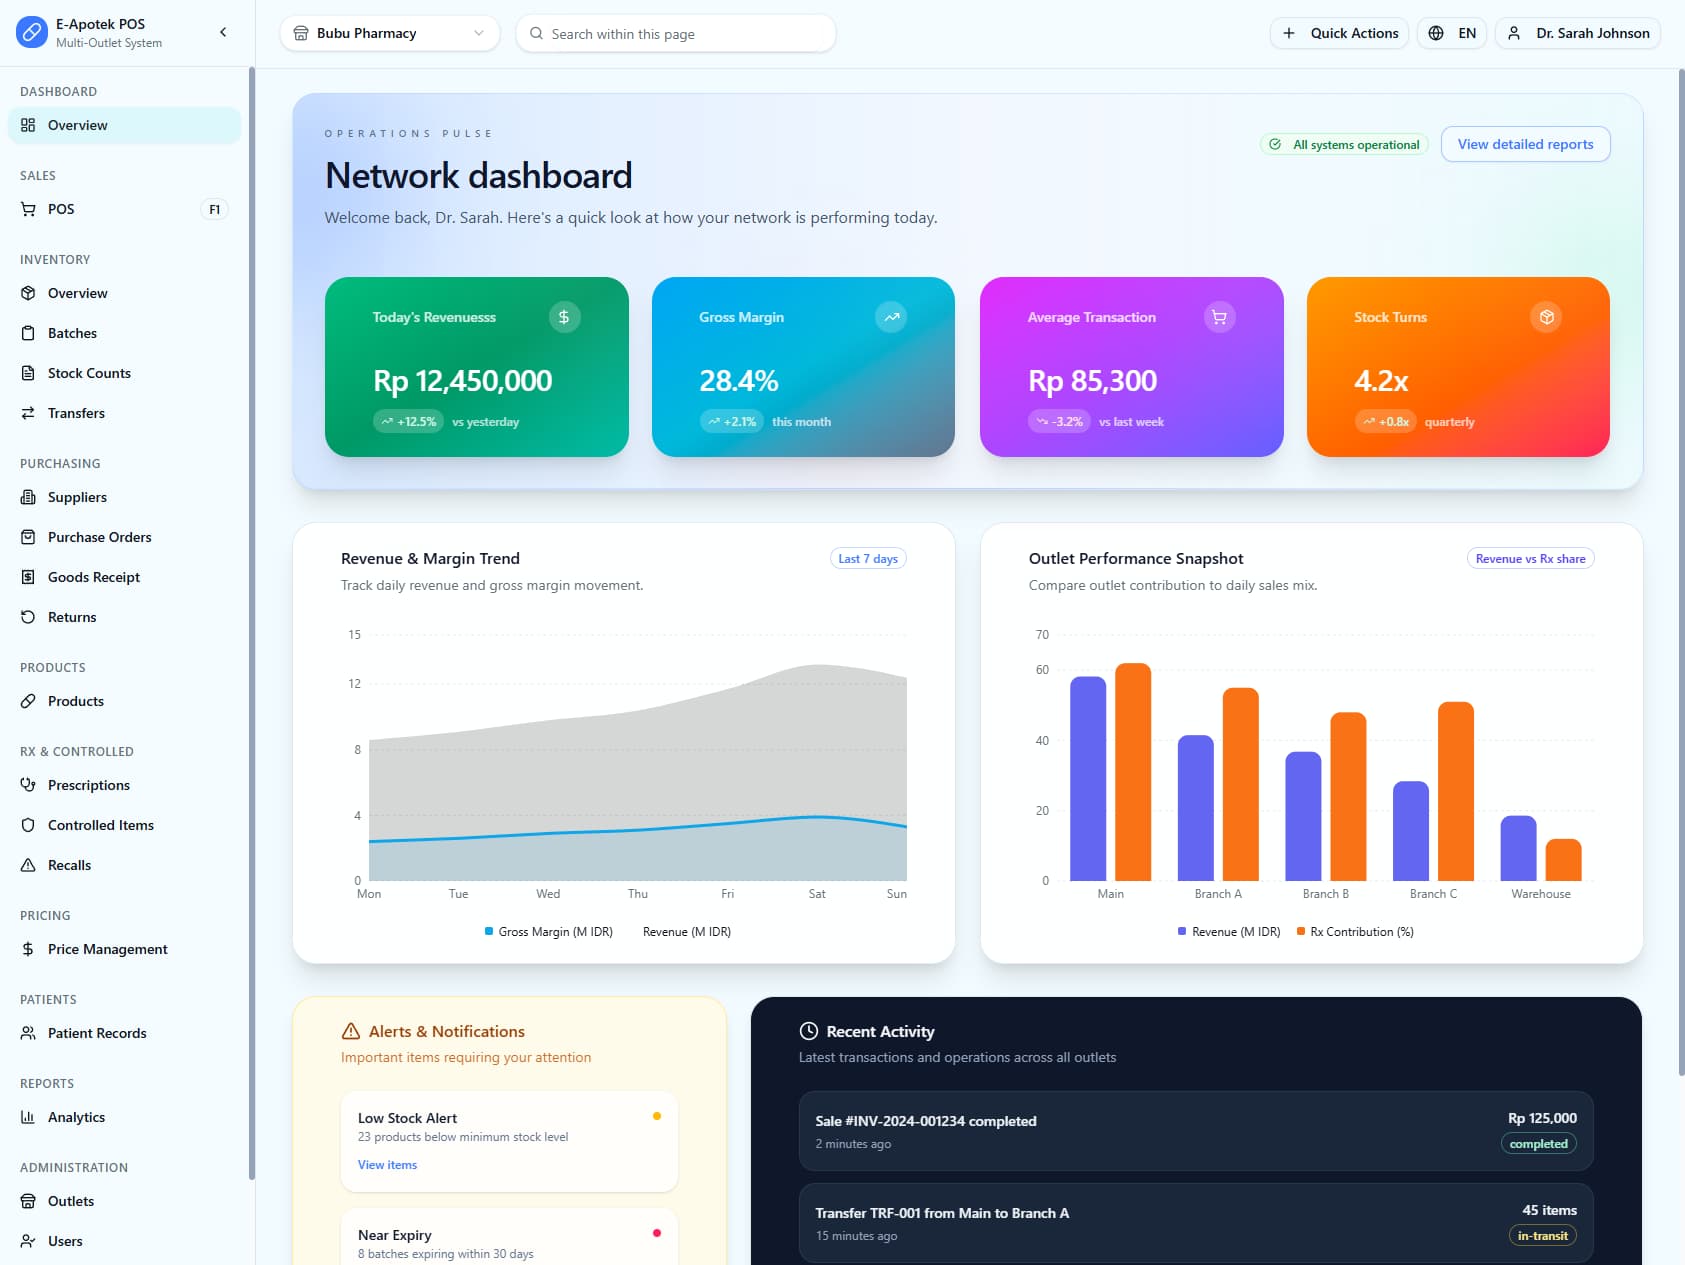The height and width of the screenshot is (1265, 1685).
Task: Open the Last 7 days period selector
Action: click(867, 558)
